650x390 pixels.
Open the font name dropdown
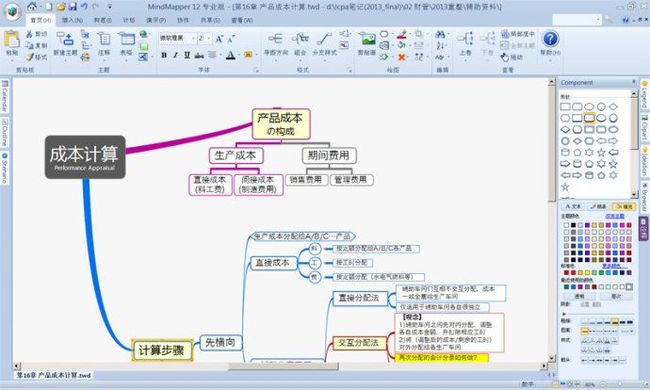click(x=193, y=38)
